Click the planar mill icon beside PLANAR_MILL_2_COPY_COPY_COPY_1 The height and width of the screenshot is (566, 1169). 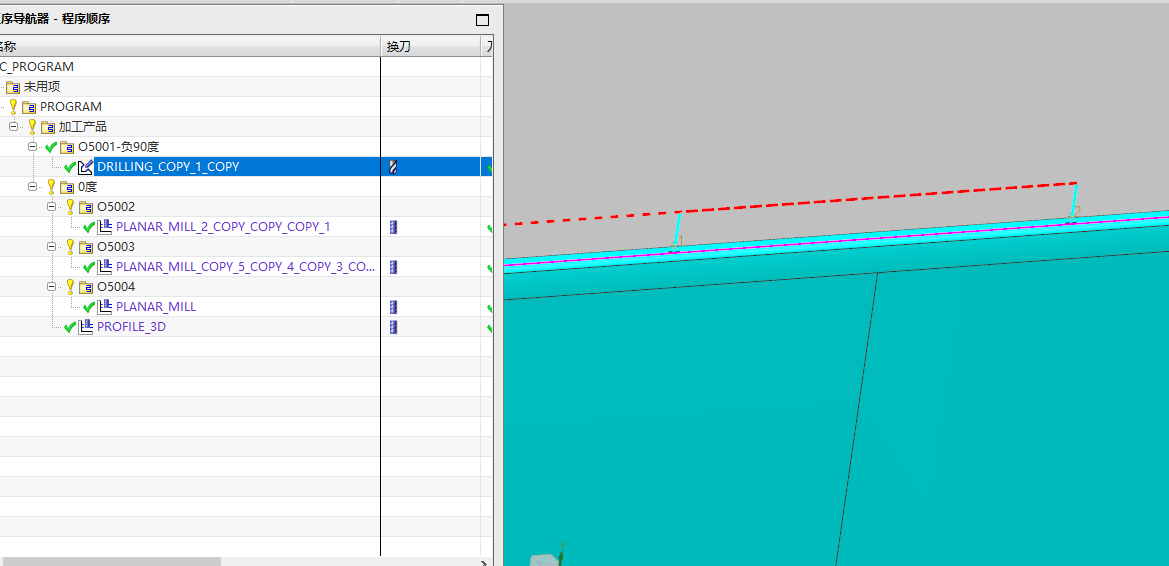click(105, 227)
